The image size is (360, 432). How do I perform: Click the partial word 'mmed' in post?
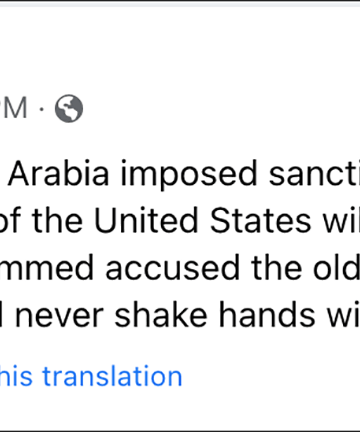[x=47, y=267]
